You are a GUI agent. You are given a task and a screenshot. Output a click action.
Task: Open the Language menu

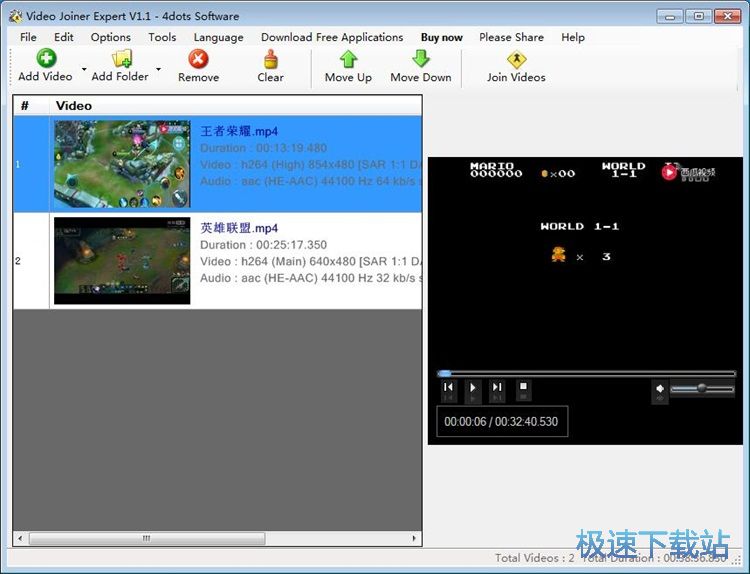[218, 37]
